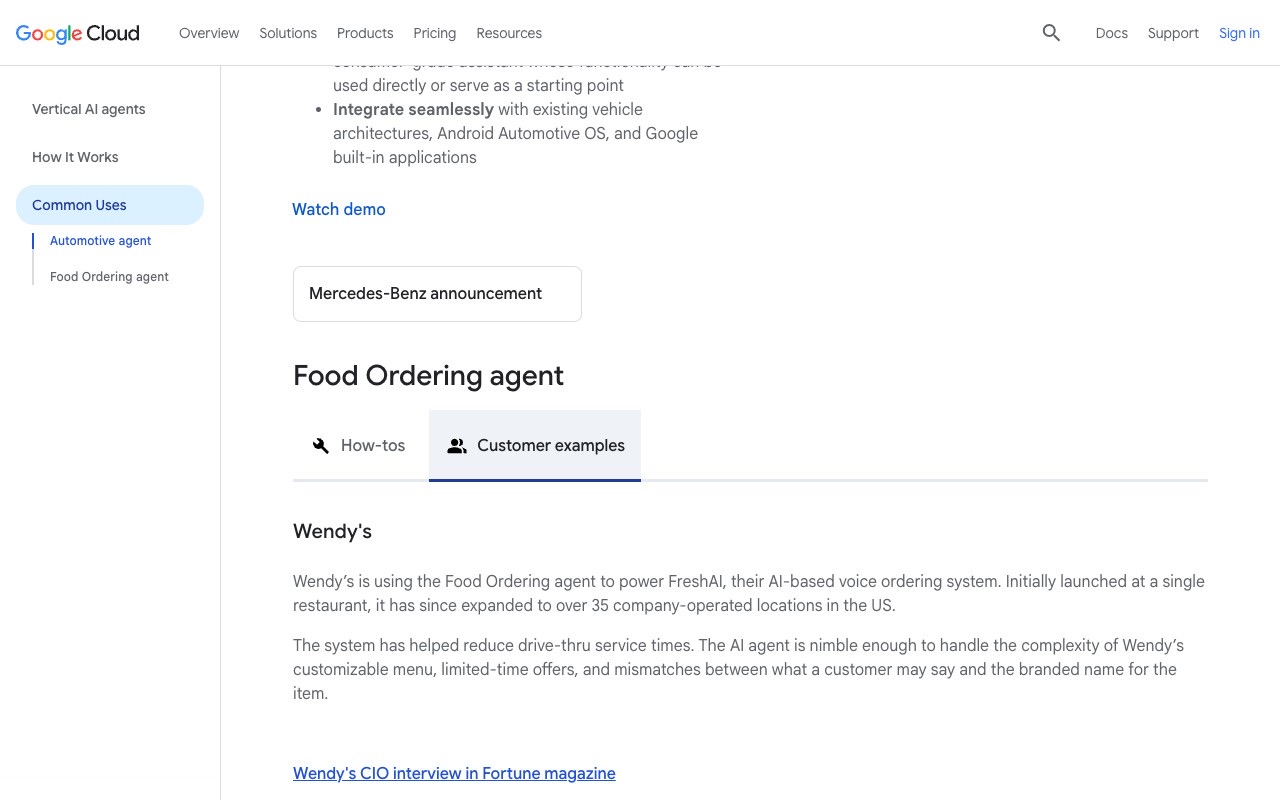Open the Resources menu
The width and height of the screenshot is (1280, 800).
click(x=509, y=33)
